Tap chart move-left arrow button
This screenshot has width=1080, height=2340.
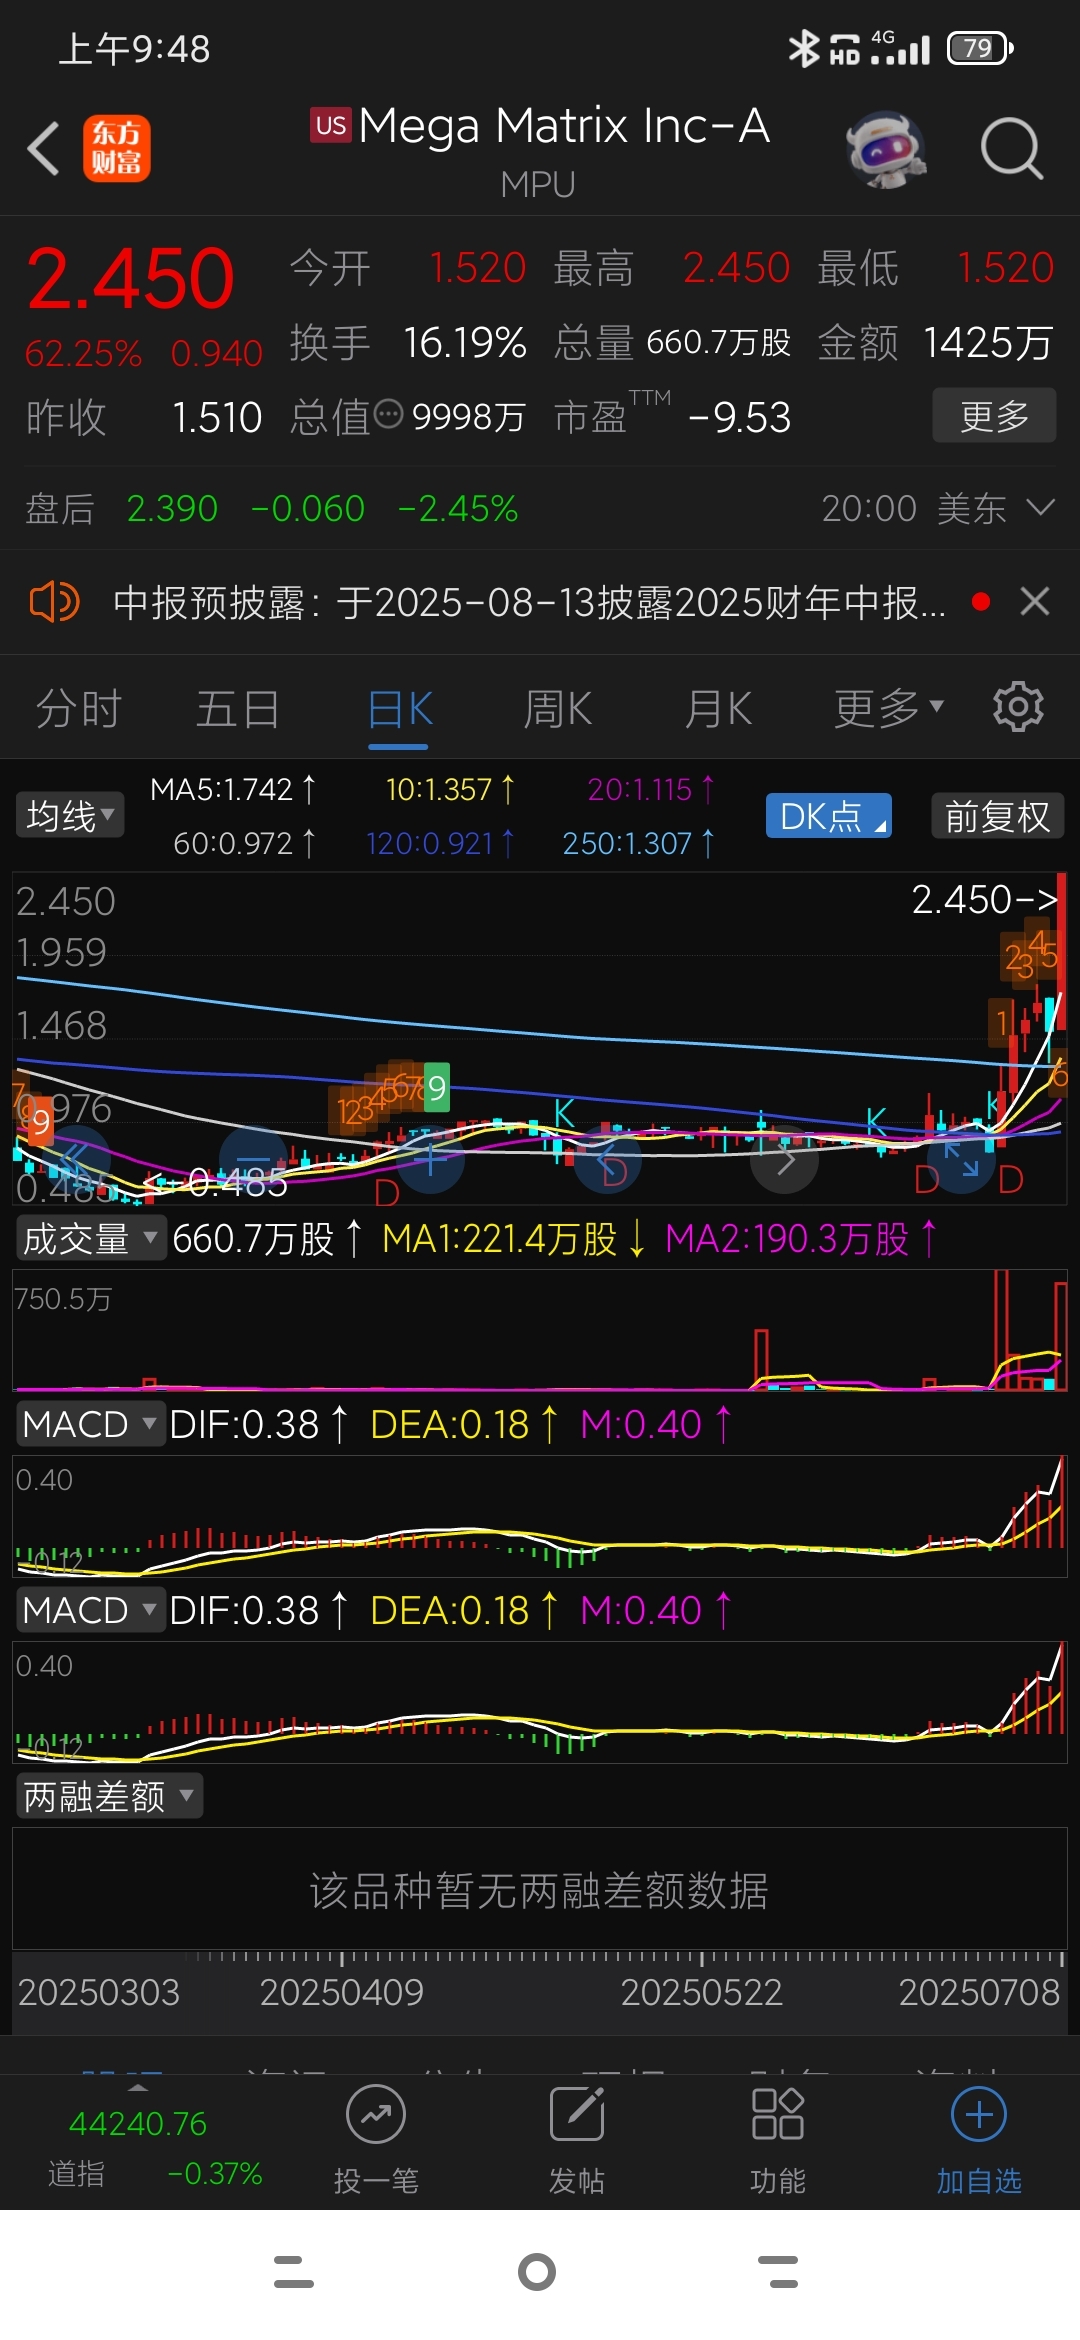point(608,1159)
